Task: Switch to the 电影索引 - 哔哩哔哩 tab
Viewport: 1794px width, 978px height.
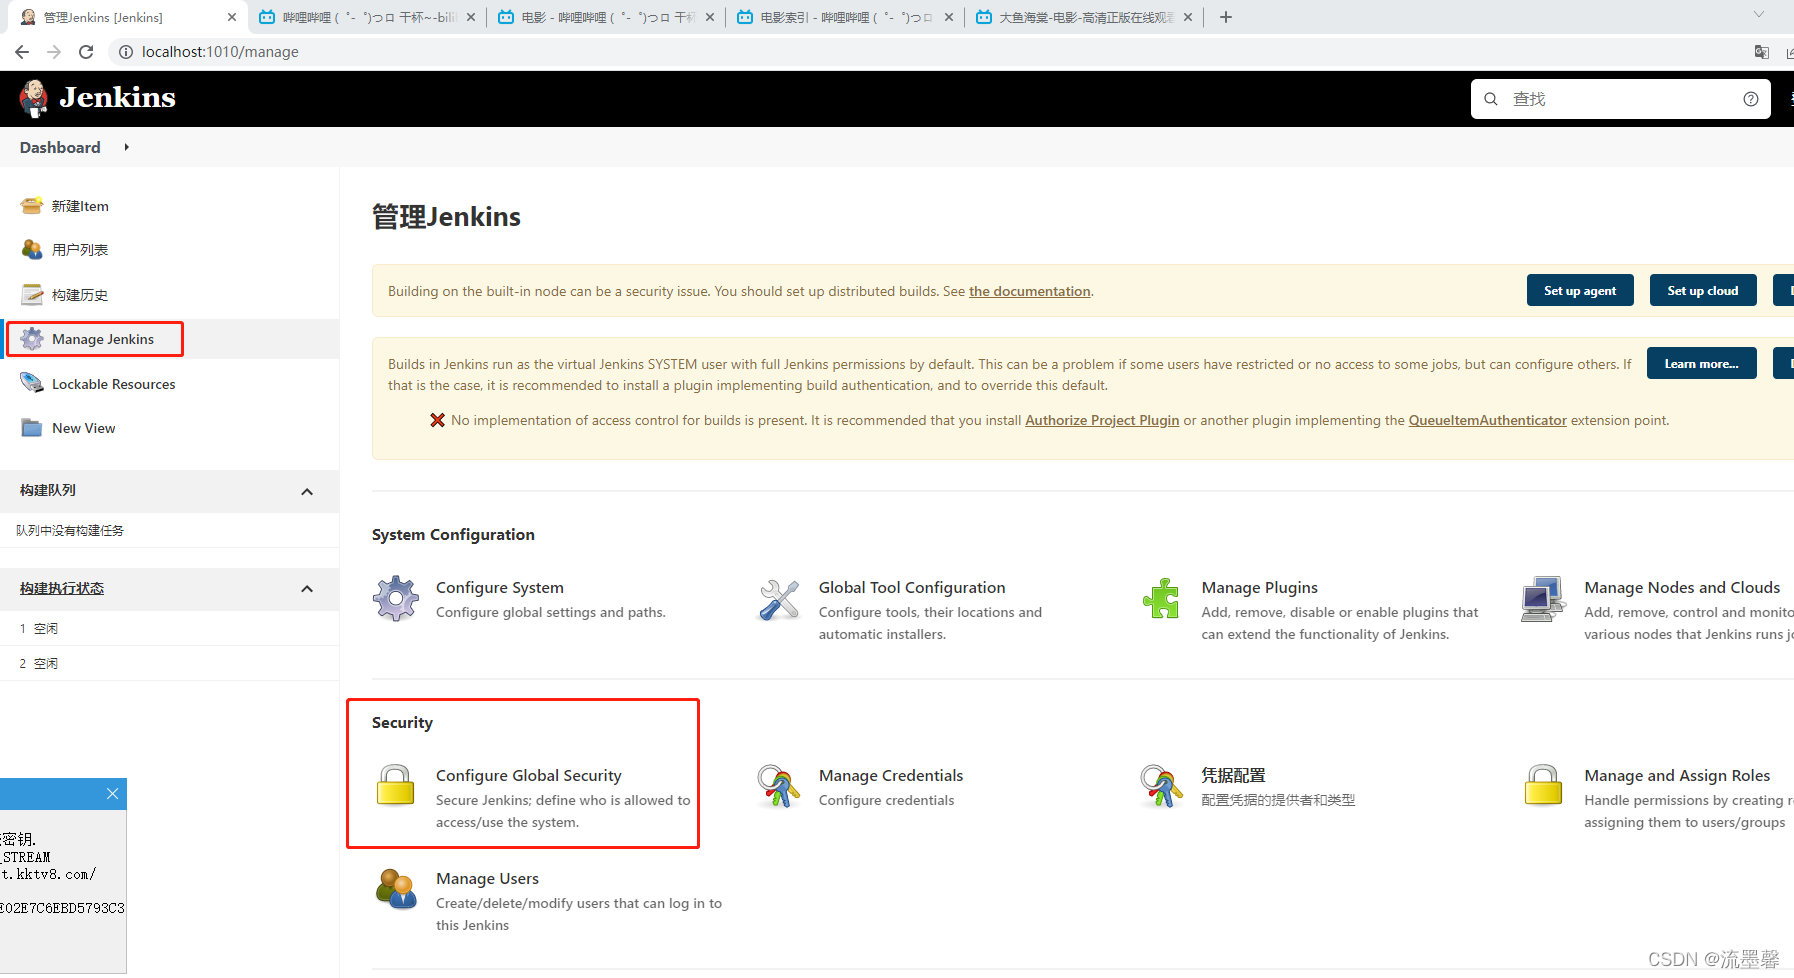Action: 846,17
